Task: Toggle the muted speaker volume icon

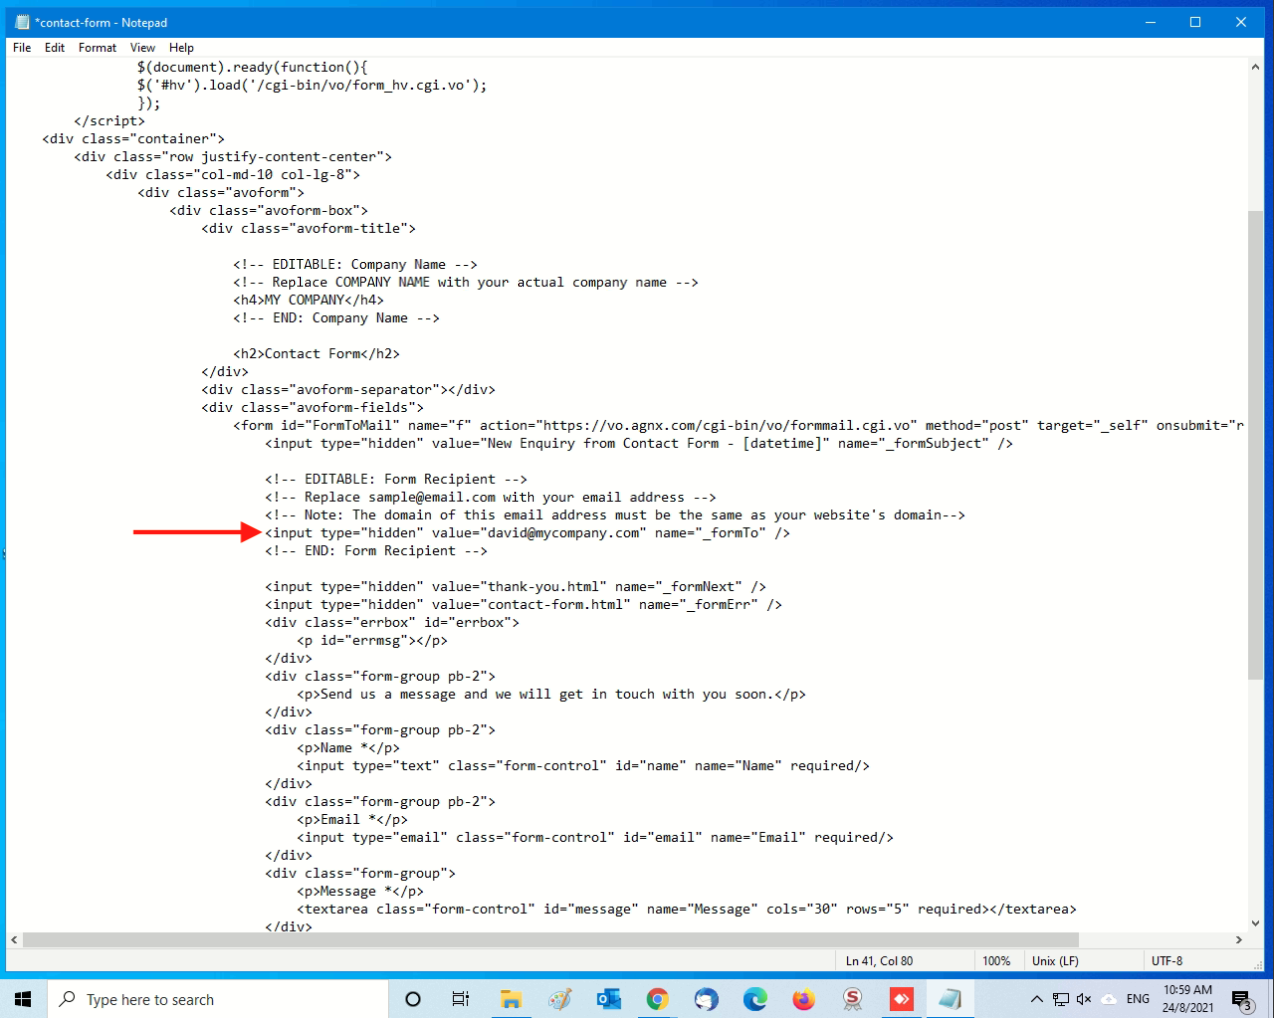Action: click(x=1084, y=999)
